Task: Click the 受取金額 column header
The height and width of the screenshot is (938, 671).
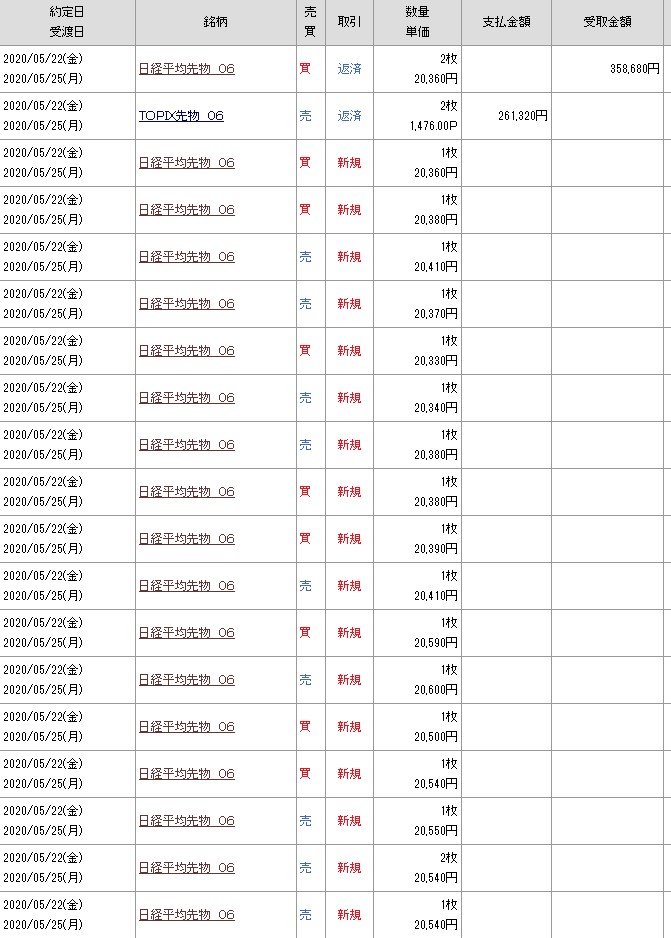Action: click(x=611, y=23)
